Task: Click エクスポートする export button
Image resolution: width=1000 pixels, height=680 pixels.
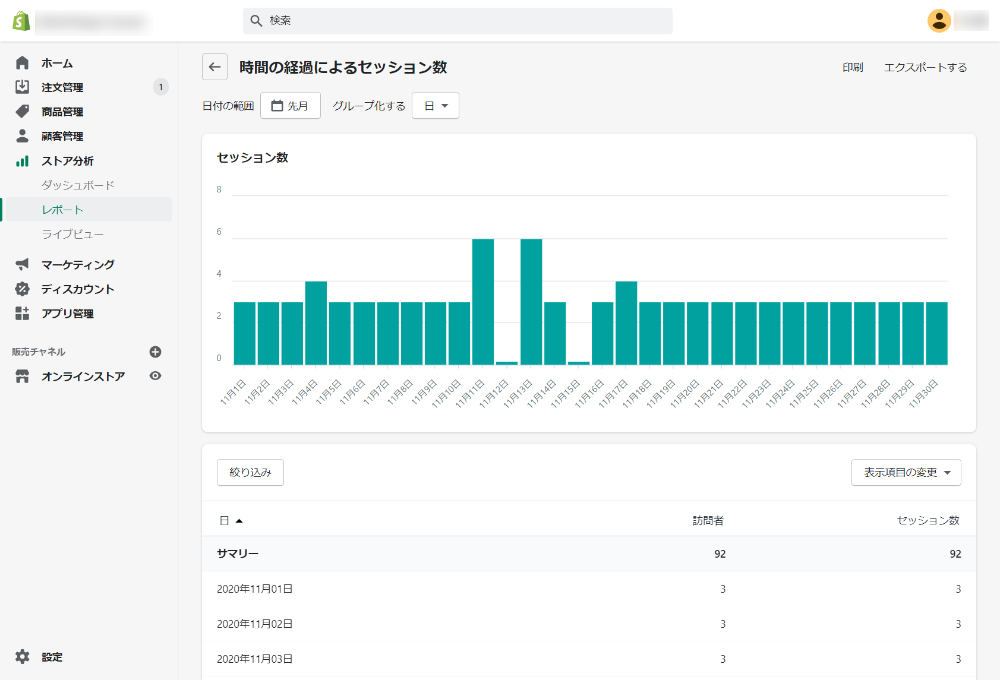Action: click(925, 67)
